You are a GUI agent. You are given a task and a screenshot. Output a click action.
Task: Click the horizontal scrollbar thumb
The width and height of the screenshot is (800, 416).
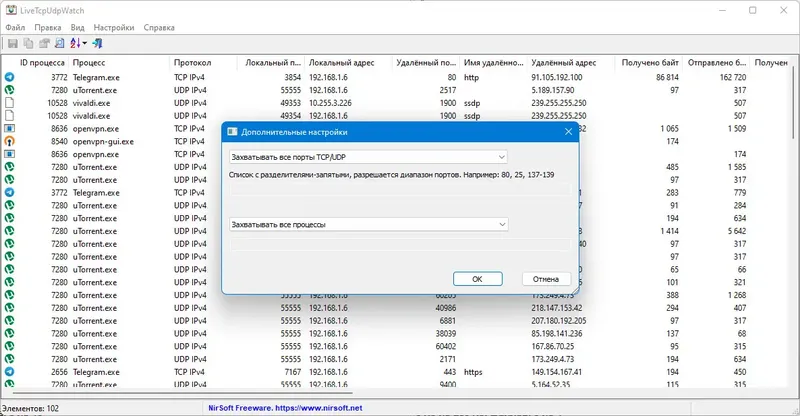pos(183,394)
